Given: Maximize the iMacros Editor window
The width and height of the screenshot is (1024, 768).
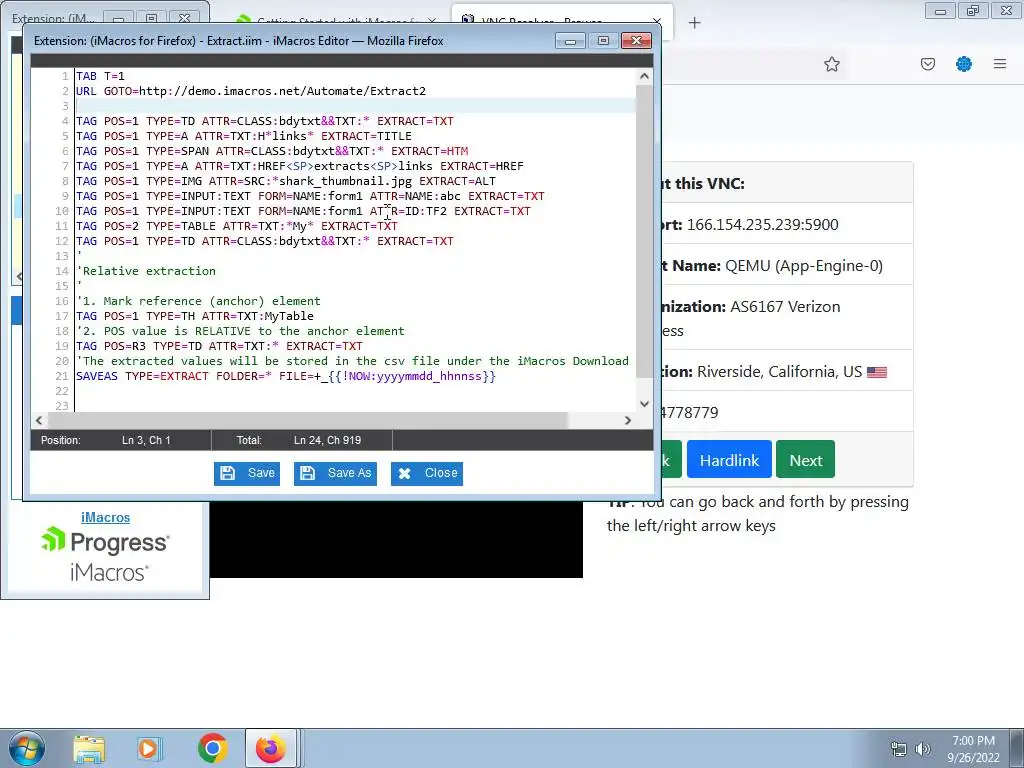Looking at the screenshot, I should coord(603,40).
